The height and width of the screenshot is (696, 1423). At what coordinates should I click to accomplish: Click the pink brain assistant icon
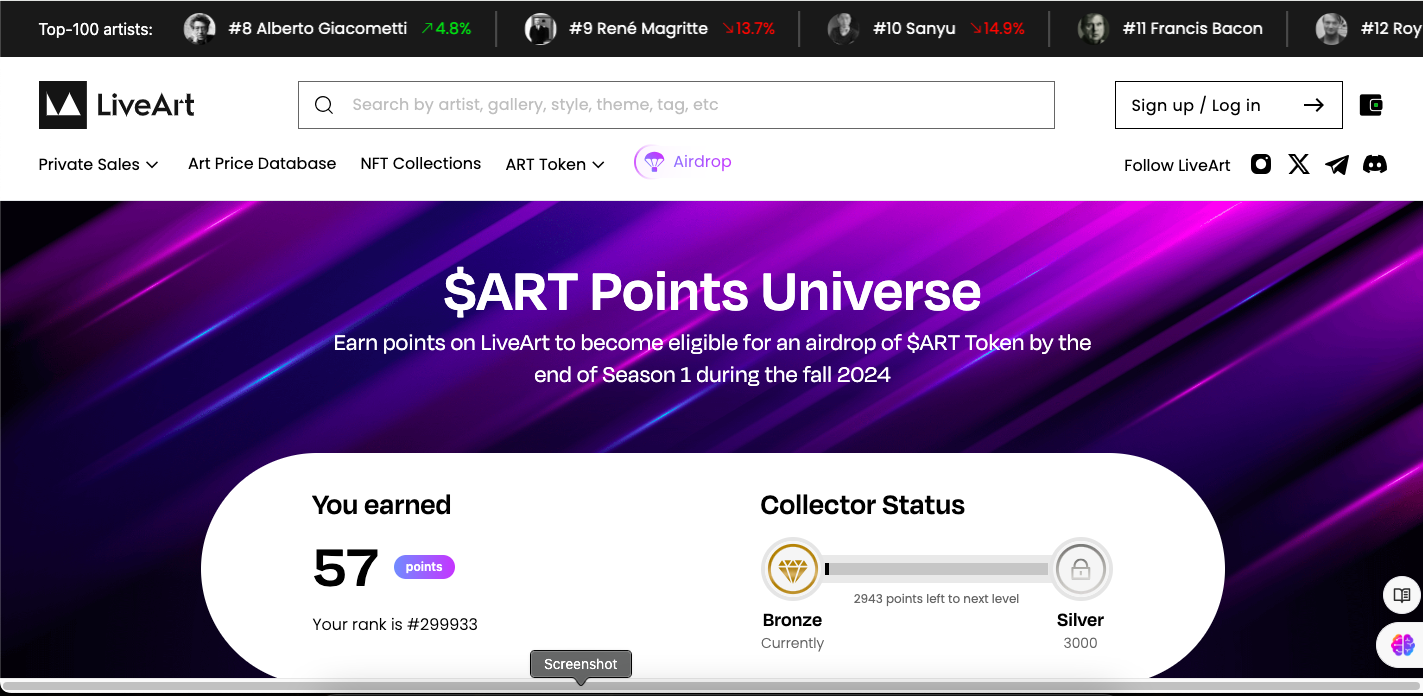click(1402, 645)
